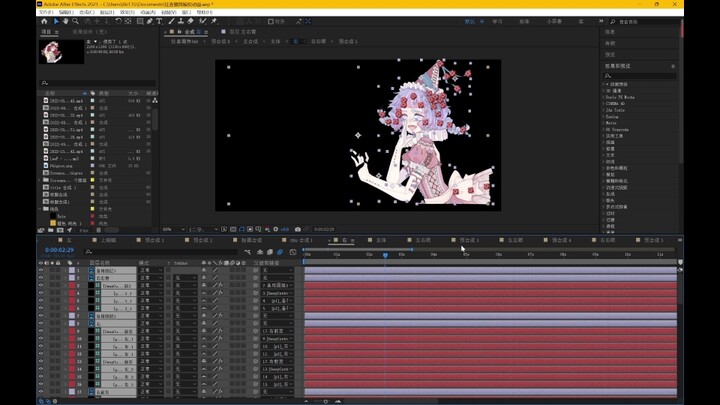
Task: Hide layer 7 with its eye icon
Action: (41, 316)
